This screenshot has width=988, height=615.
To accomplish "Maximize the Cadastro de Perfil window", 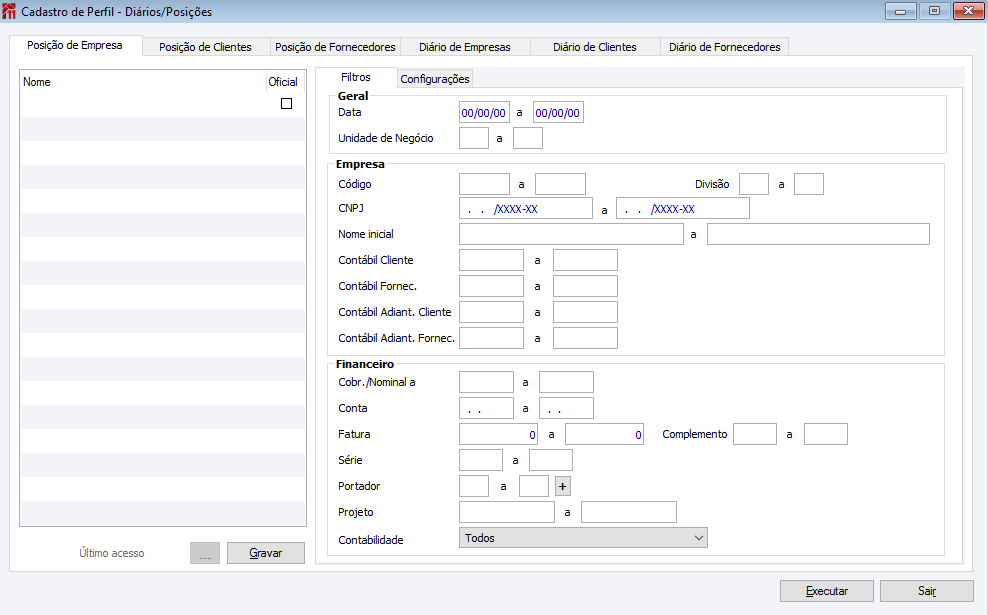I will coord(934,11).
